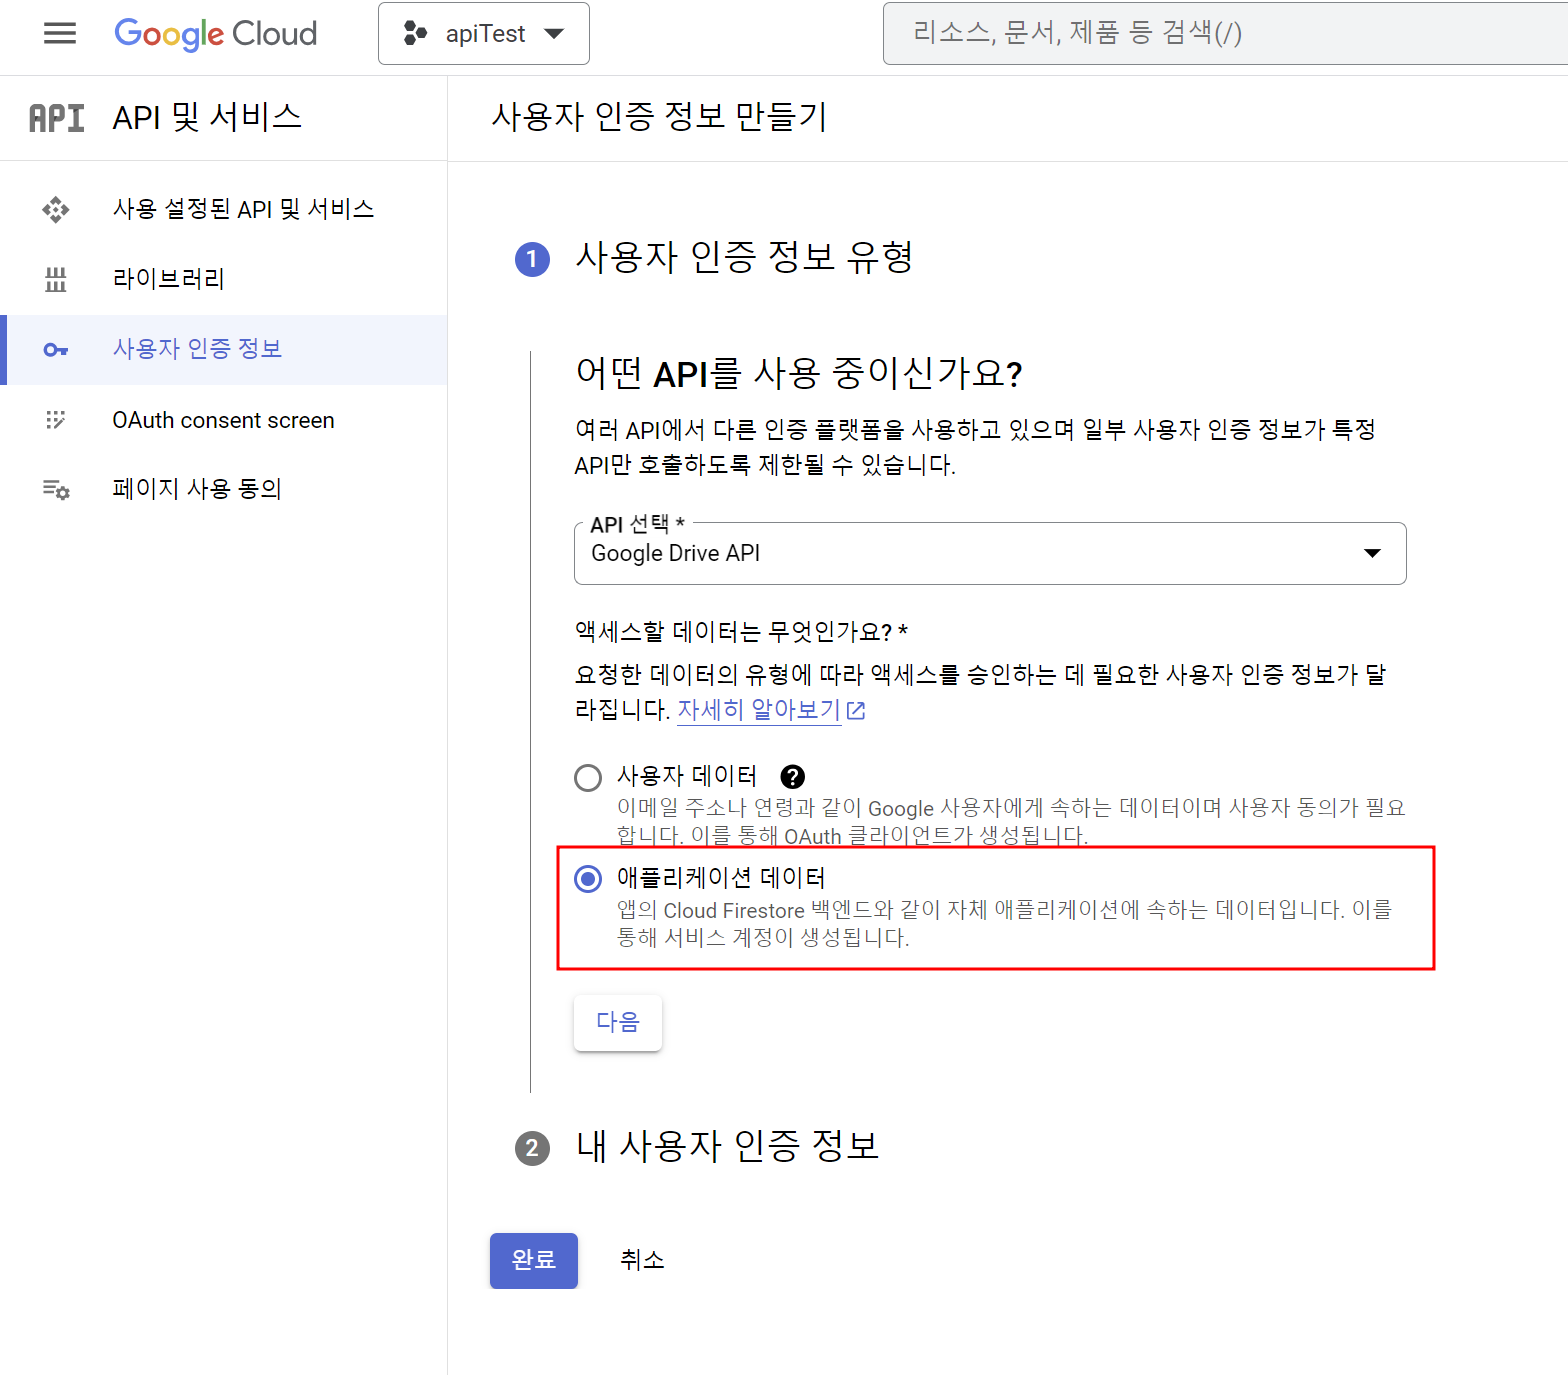Image resolution: width=1568 pixels, height=1375 pixels.
Task: Click the 사용자 데이터 description text
Action: 1011,822
